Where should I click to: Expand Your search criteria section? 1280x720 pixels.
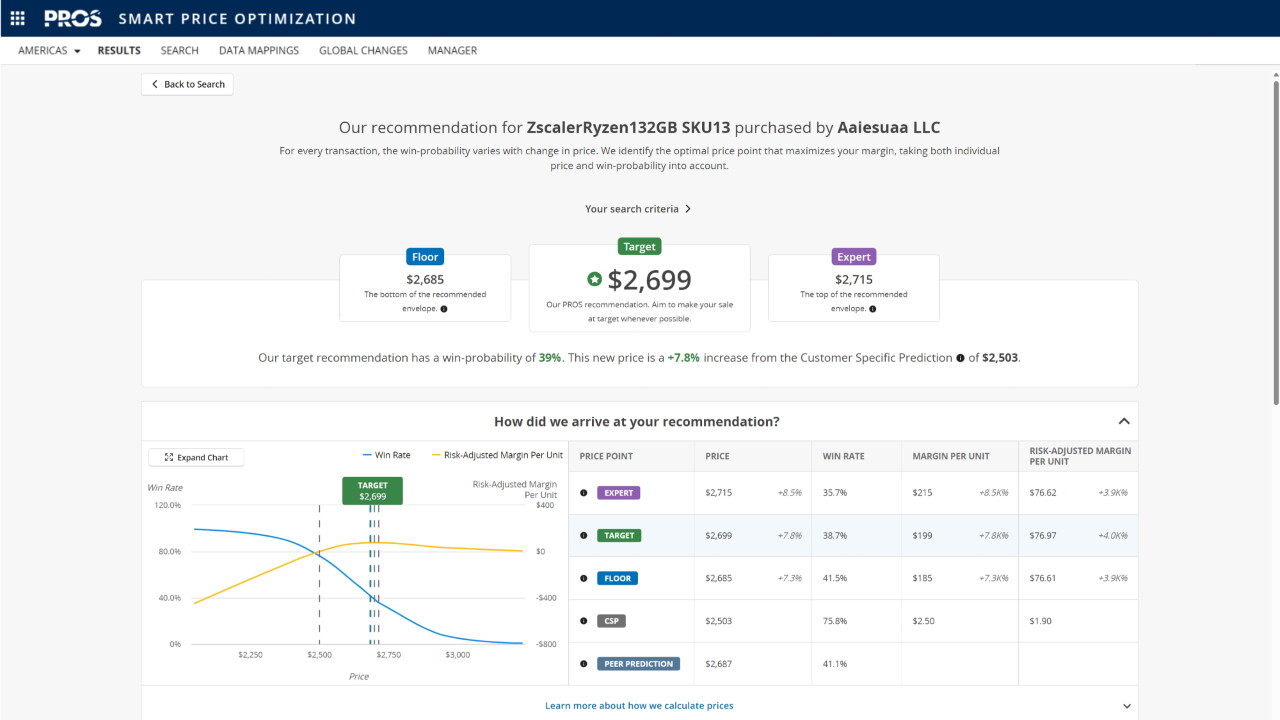point(638,209)
